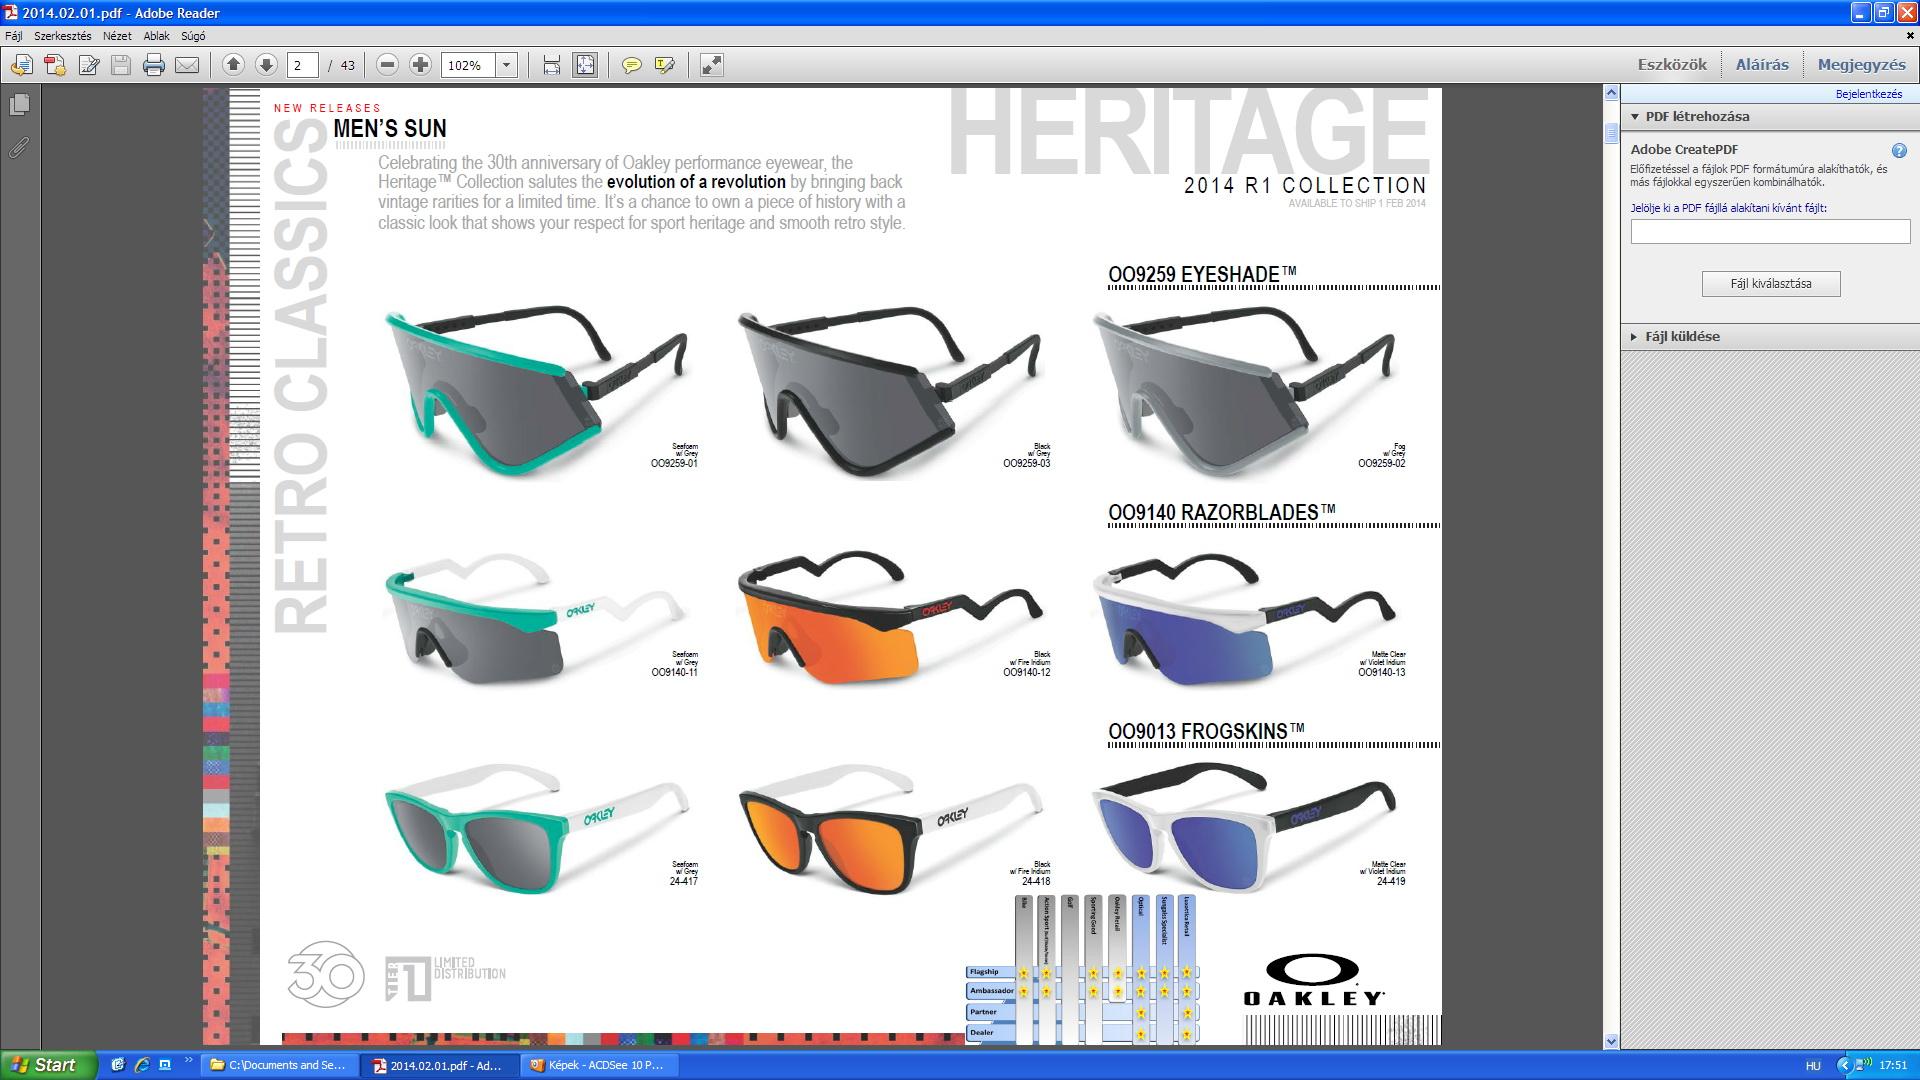This screenshot has height=1080, width=1920.
Task: Click the Fájl kiválasztása button
Action: [x=1770, y=284]
